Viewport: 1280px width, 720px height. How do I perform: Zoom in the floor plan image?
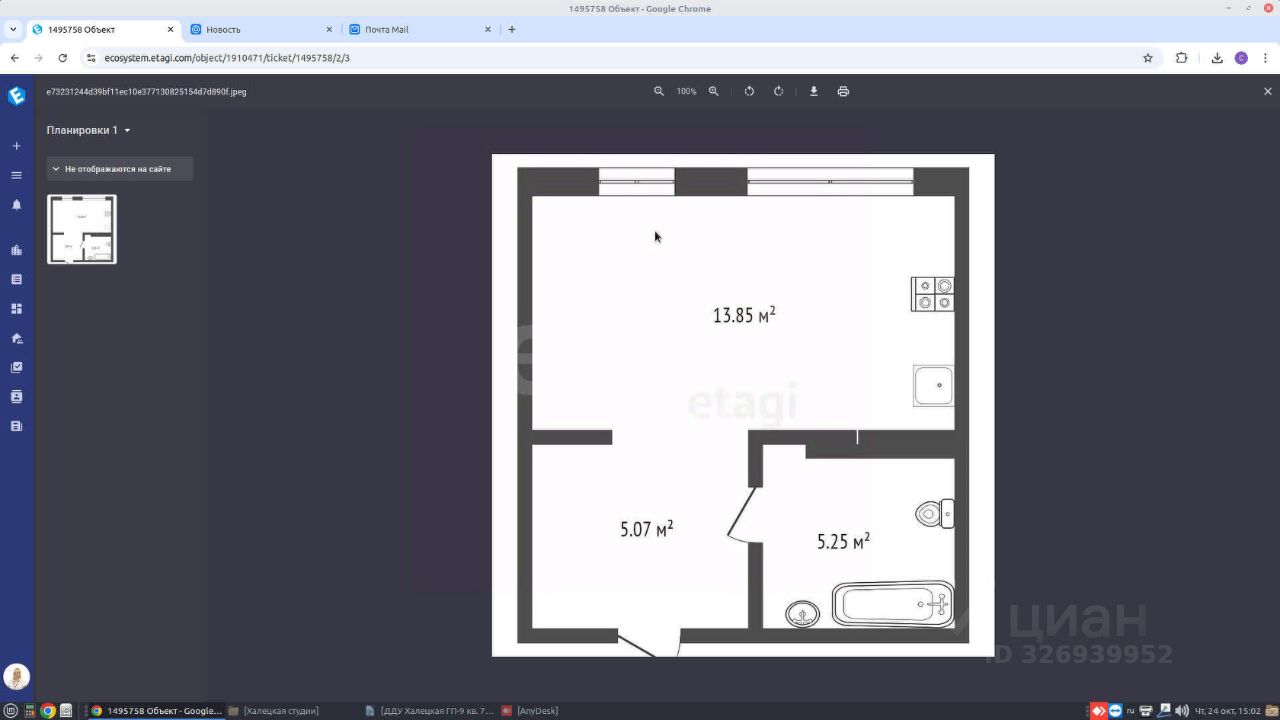(x=714, y=91)
